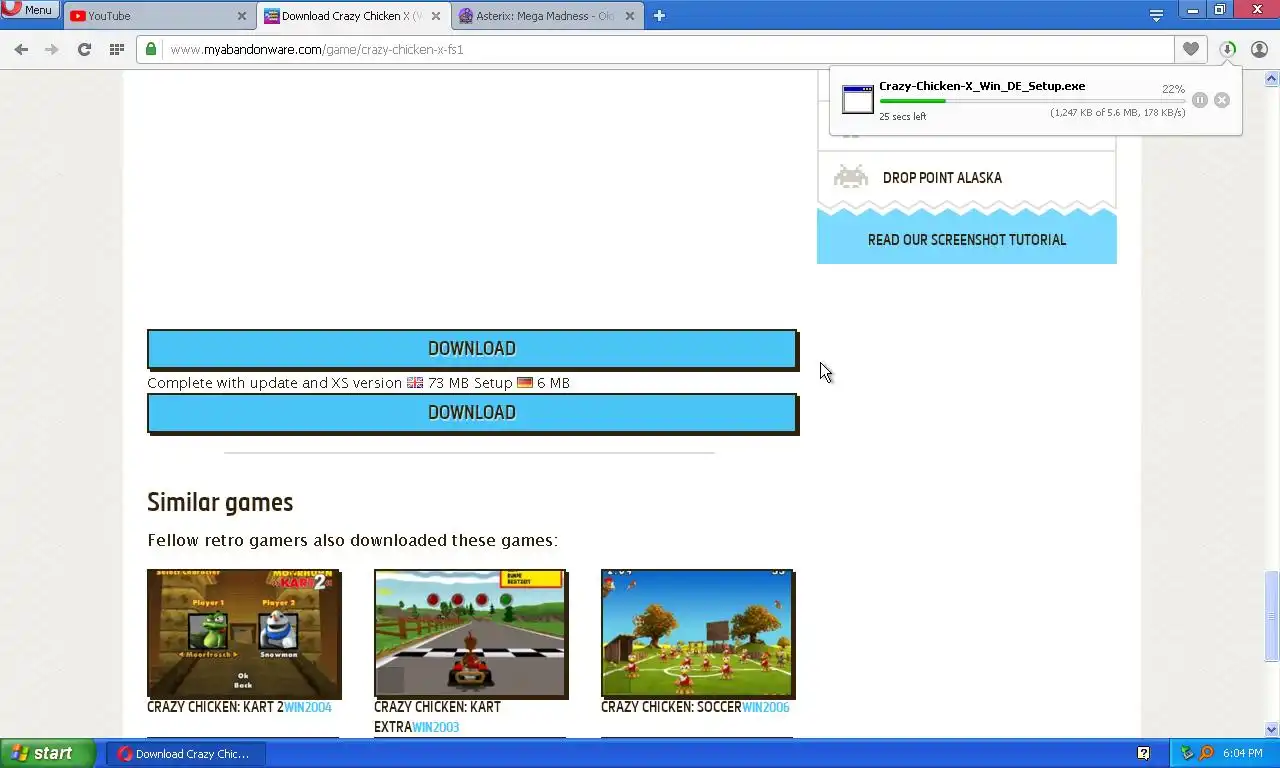Close the Asterix: Mega Madness tab
The height and width of the screenshot is (768, 1280).
[x=629, y=16]
